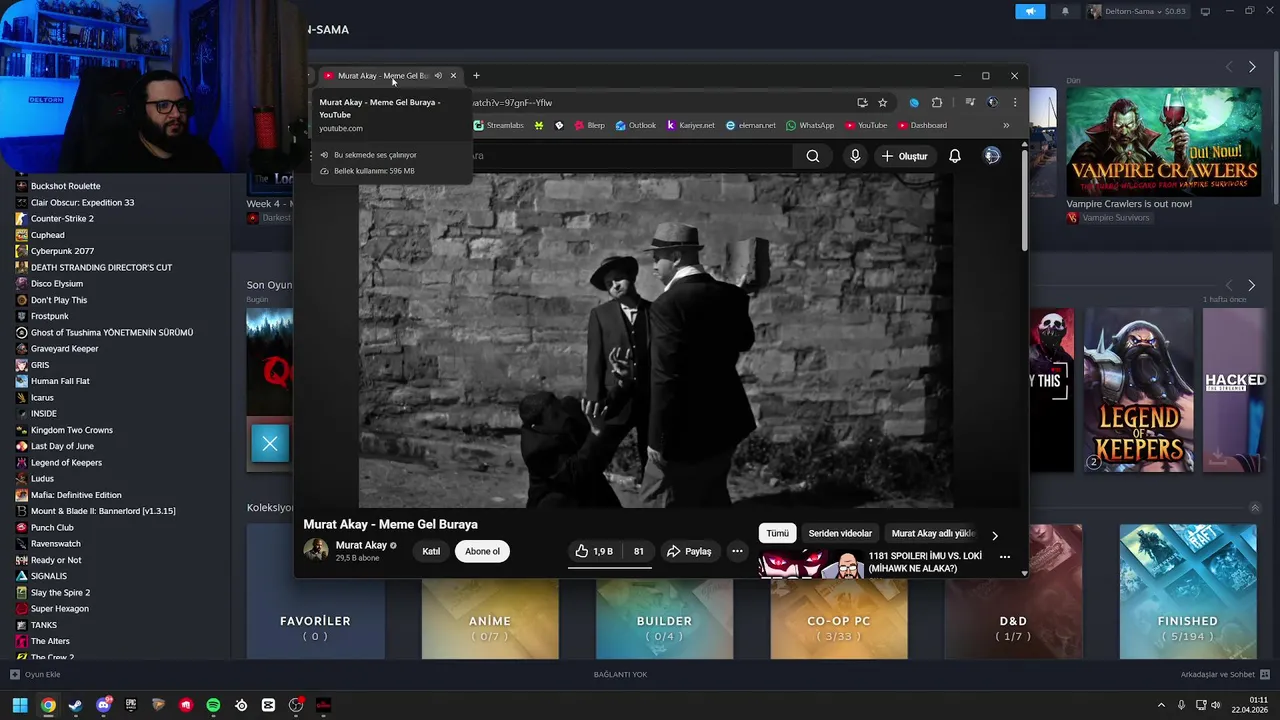Open Windows Start menu
Image resolution: width=1280 pixels, height=720 pixels.
(20, 705)
